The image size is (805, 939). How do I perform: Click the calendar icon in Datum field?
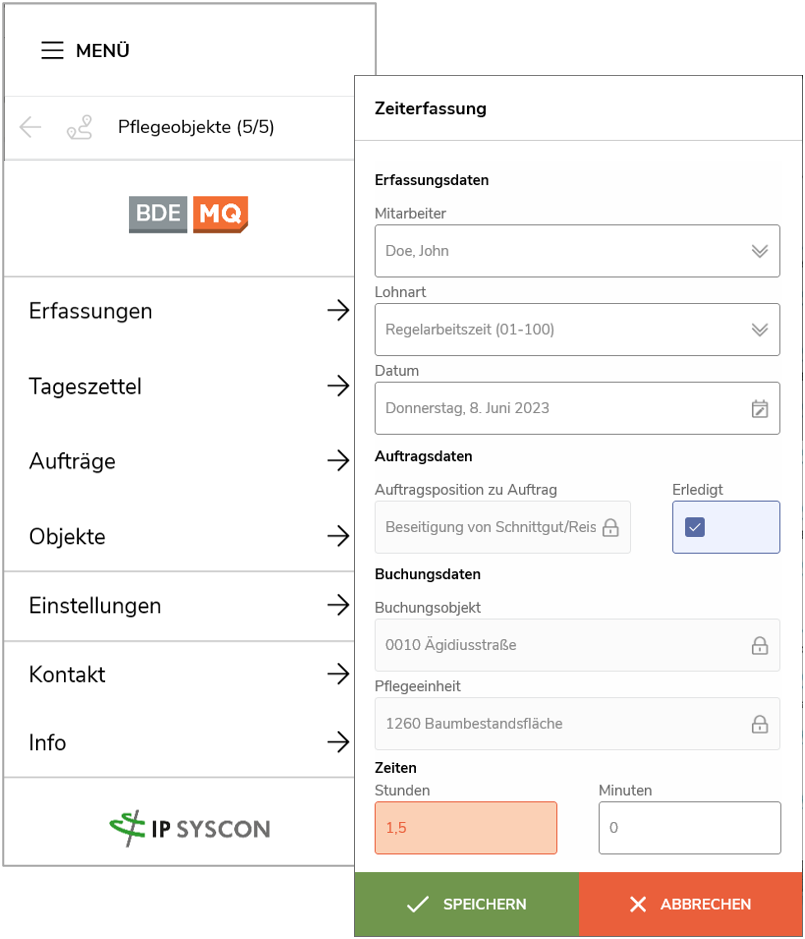point(760,408)
